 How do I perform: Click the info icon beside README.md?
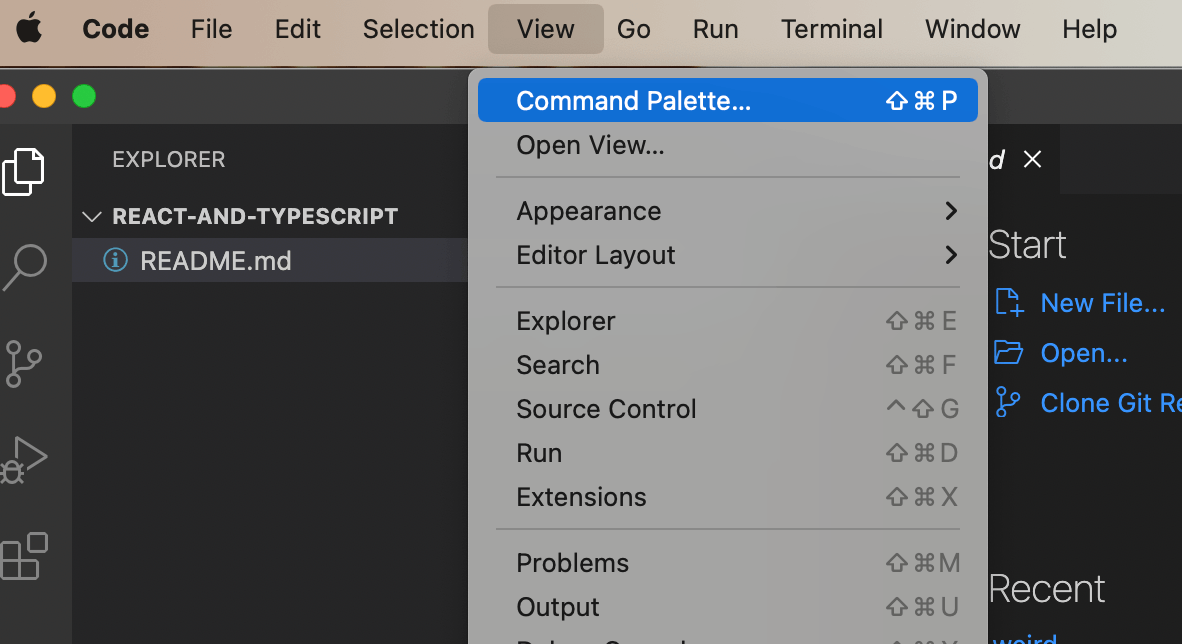point(115,260)
